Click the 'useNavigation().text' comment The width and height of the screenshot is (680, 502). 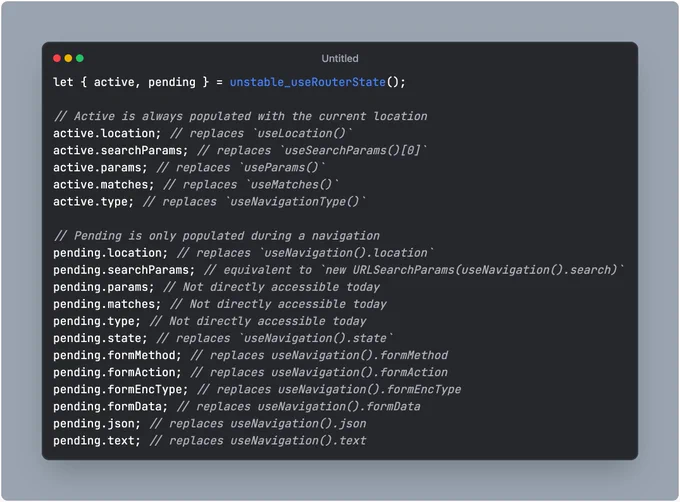298,440
